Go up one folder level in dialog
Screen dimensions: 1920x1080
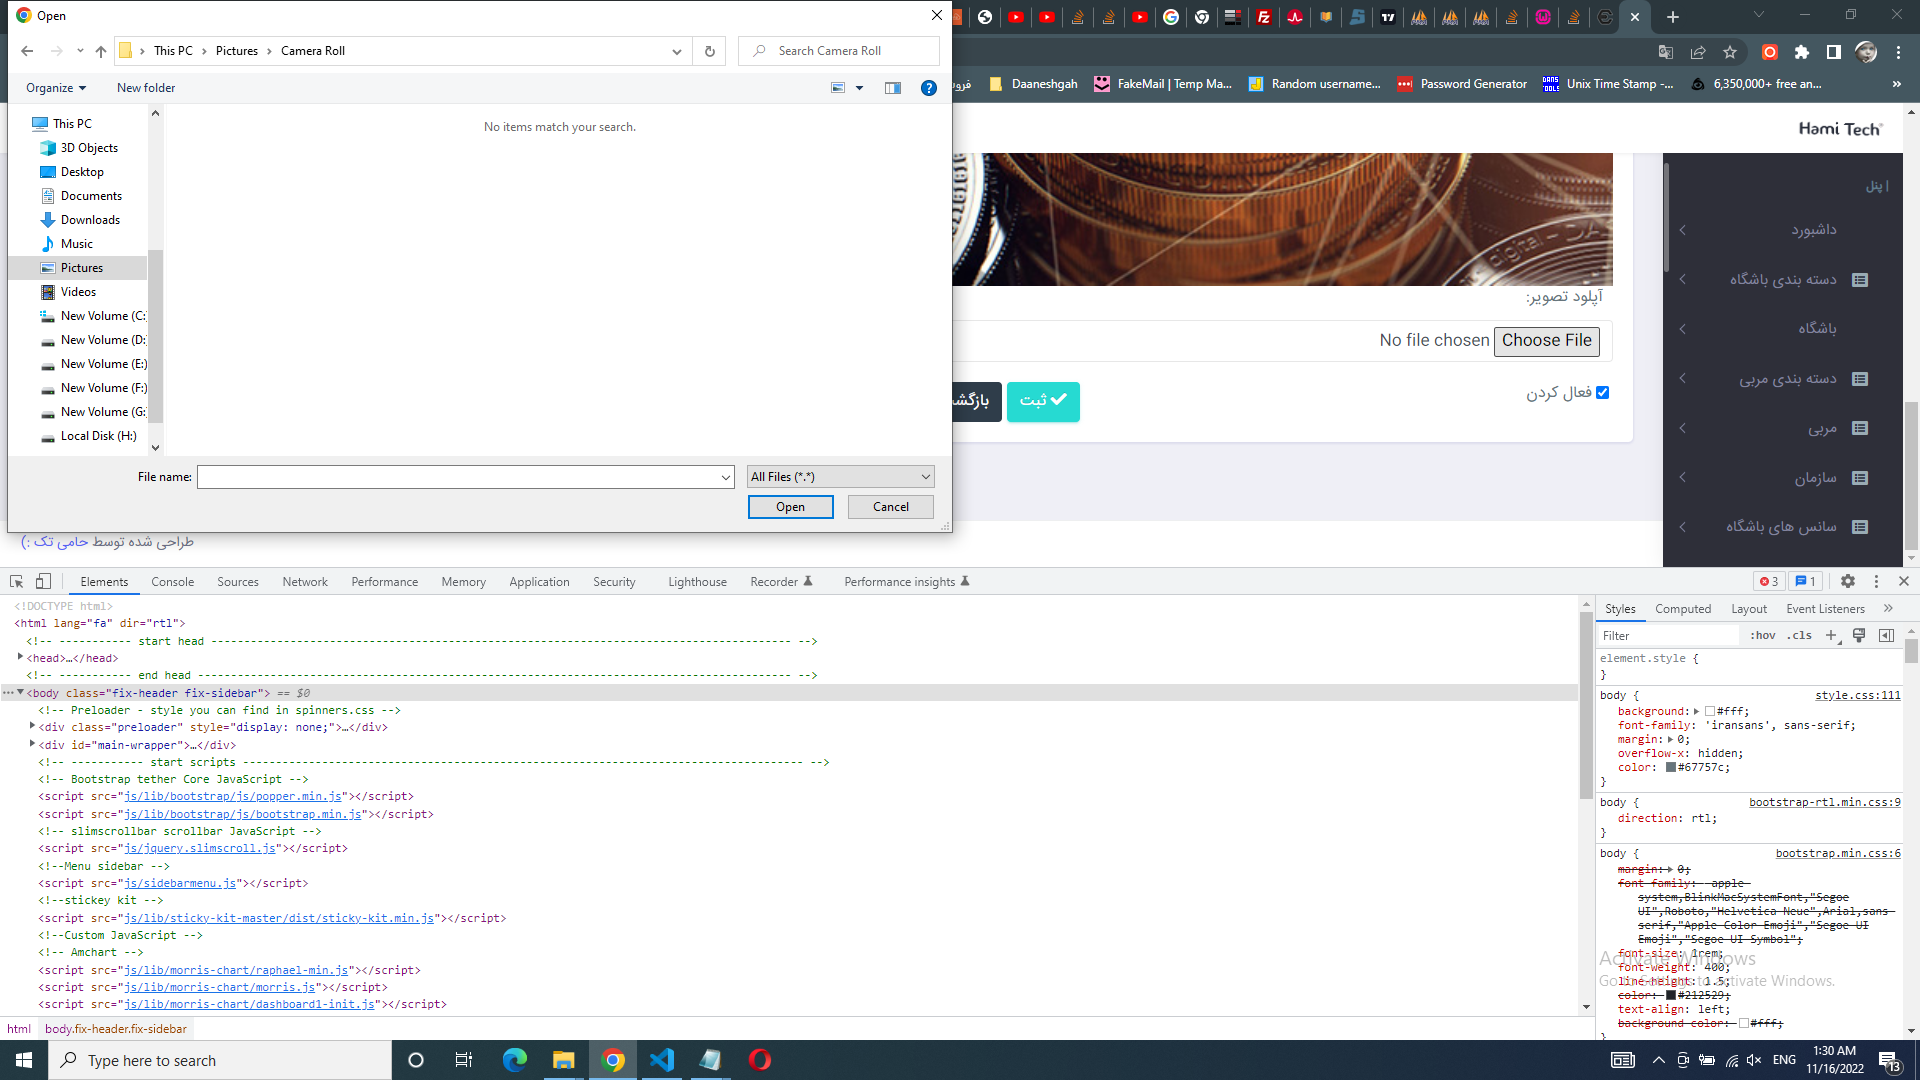101,51
